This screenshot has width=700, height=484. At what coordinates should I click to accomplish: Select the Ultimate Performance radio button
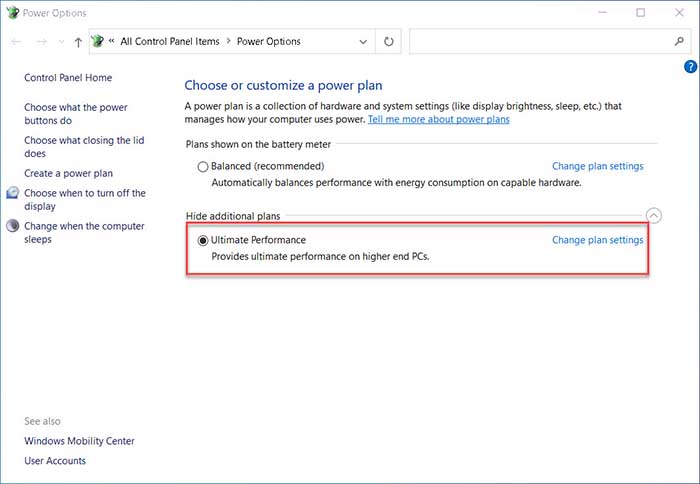pyautogui.click(x=203, y=241)
